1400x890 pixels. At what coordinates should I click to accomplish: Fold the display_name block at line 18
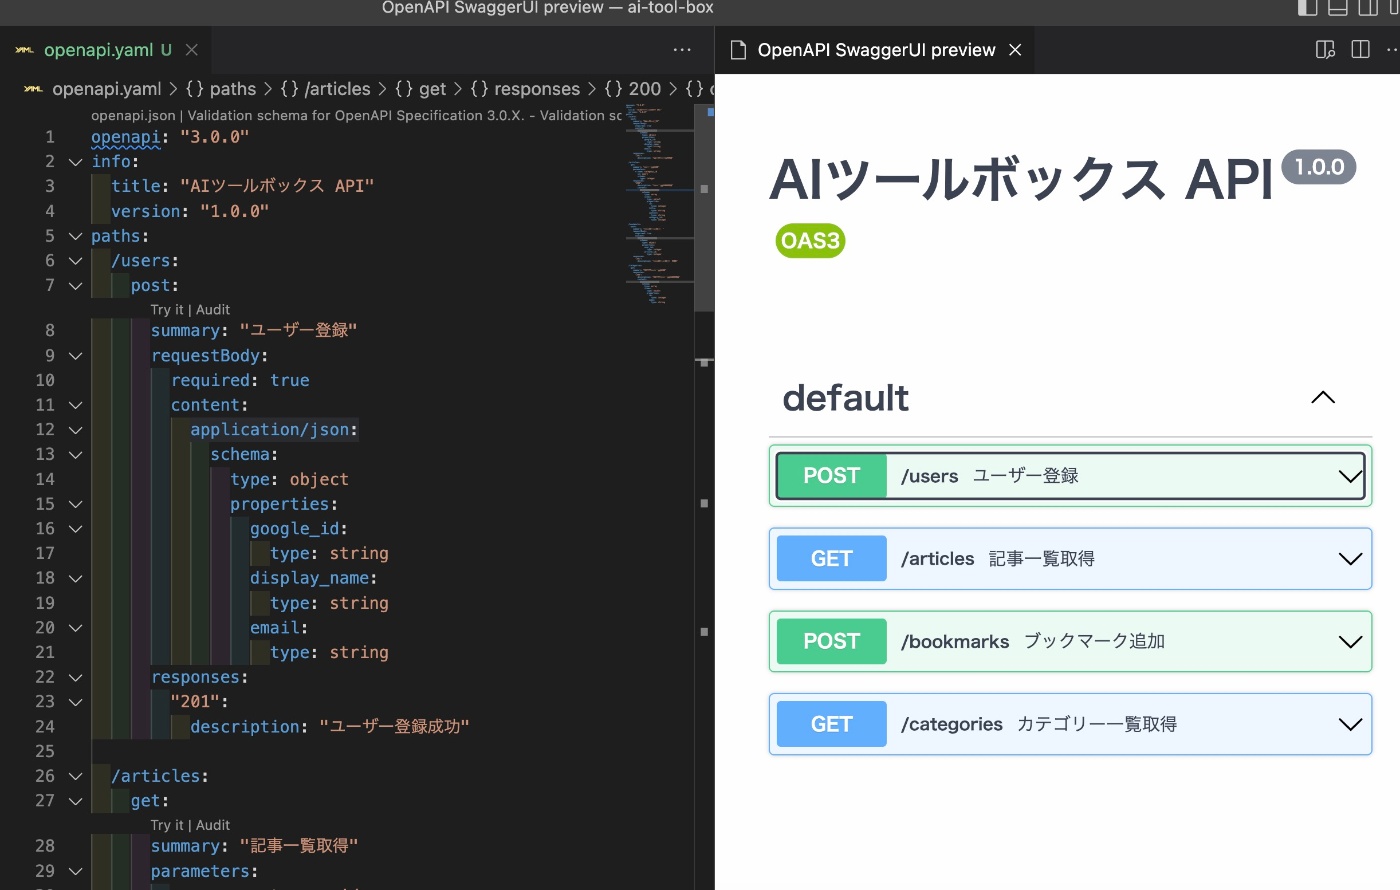pos(75,578)
